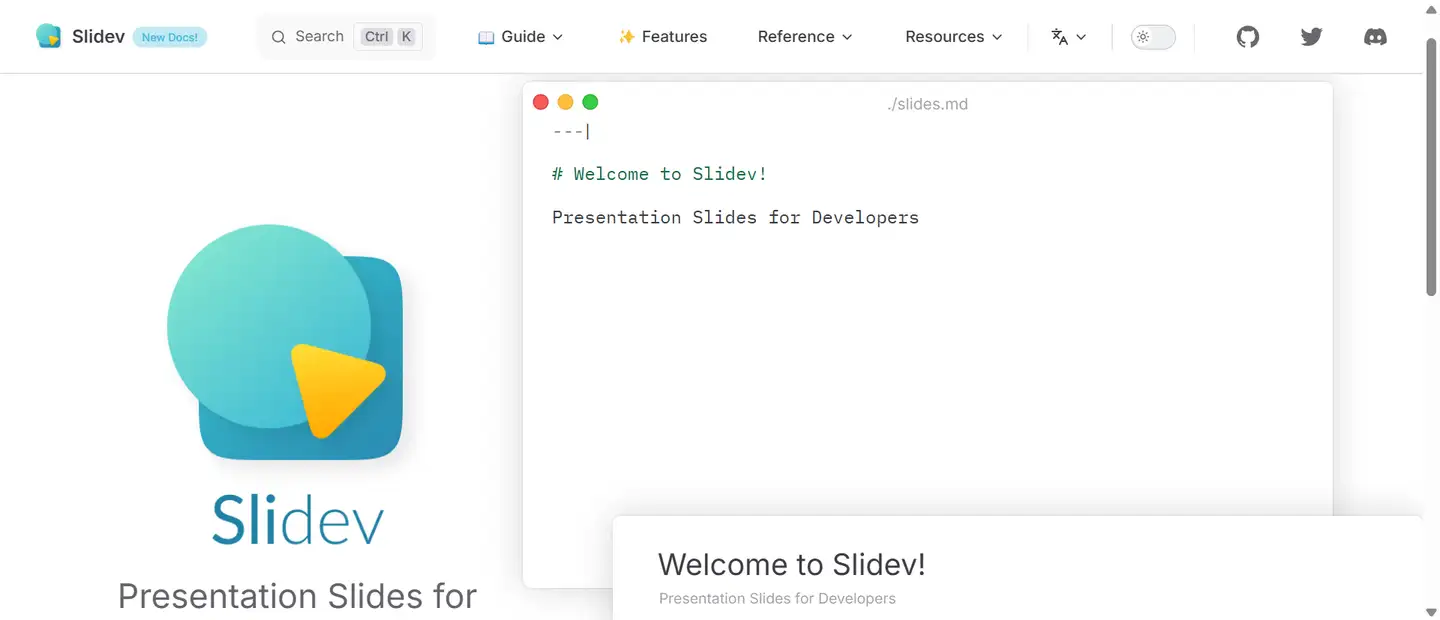The height and width of the screenshot is (620, 1440).
Task: Expand the Guide dropdown menu
Action: [521, 37]
